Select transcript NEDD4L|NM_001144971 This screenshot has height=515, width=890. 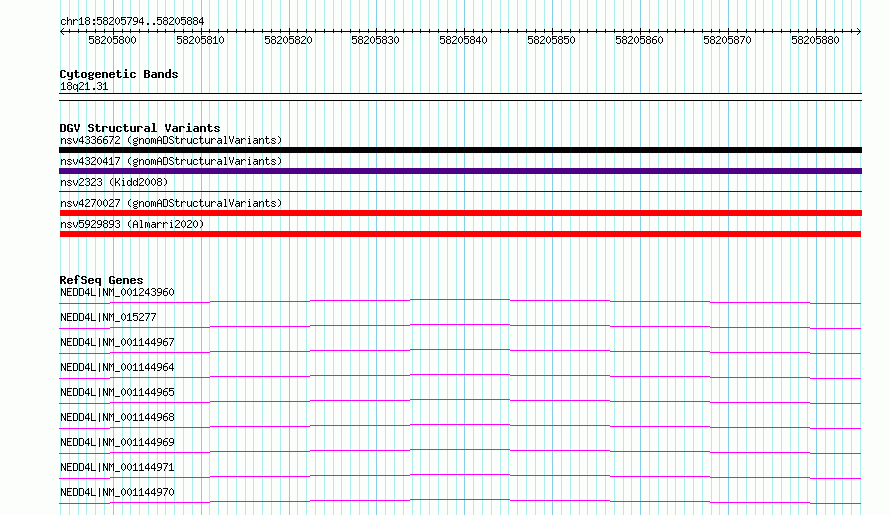(x=117, y=467)
